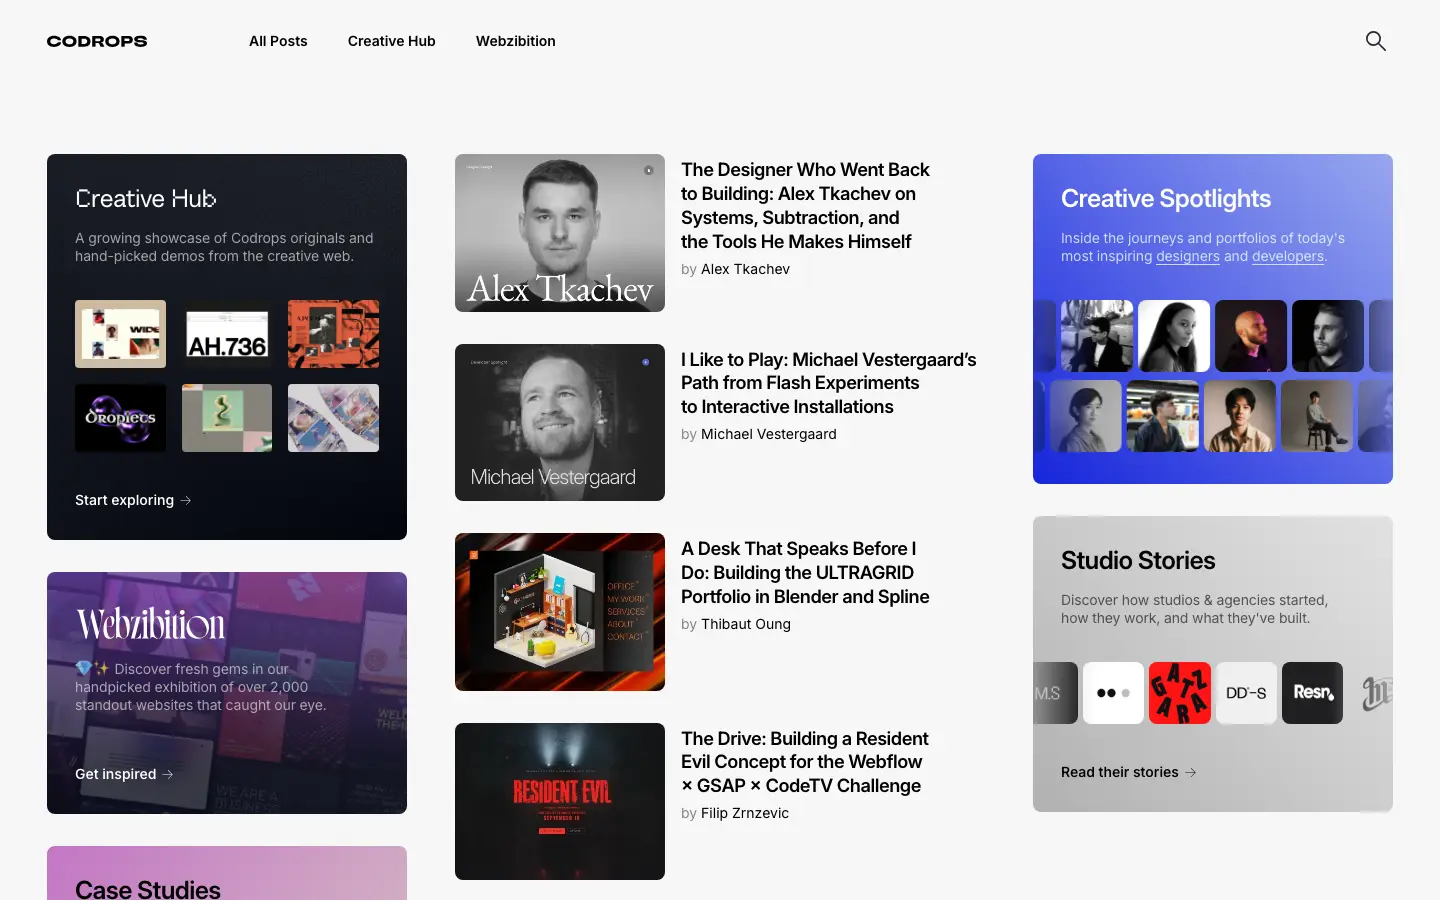Viewport: 1440px width, 900px height.
Task: Select the woman-in-profile portrait in Creative Spotlights
Action: coord(1174,336)
